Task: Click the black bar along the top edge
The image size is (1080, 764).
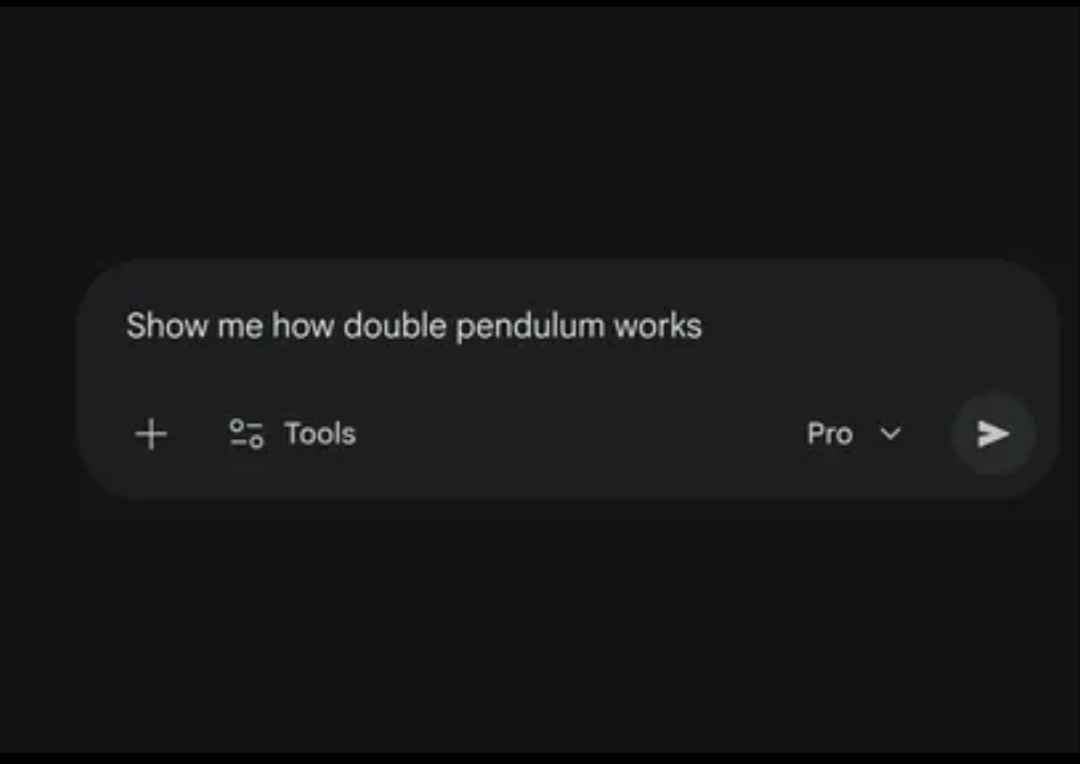Action: (540, 3)
